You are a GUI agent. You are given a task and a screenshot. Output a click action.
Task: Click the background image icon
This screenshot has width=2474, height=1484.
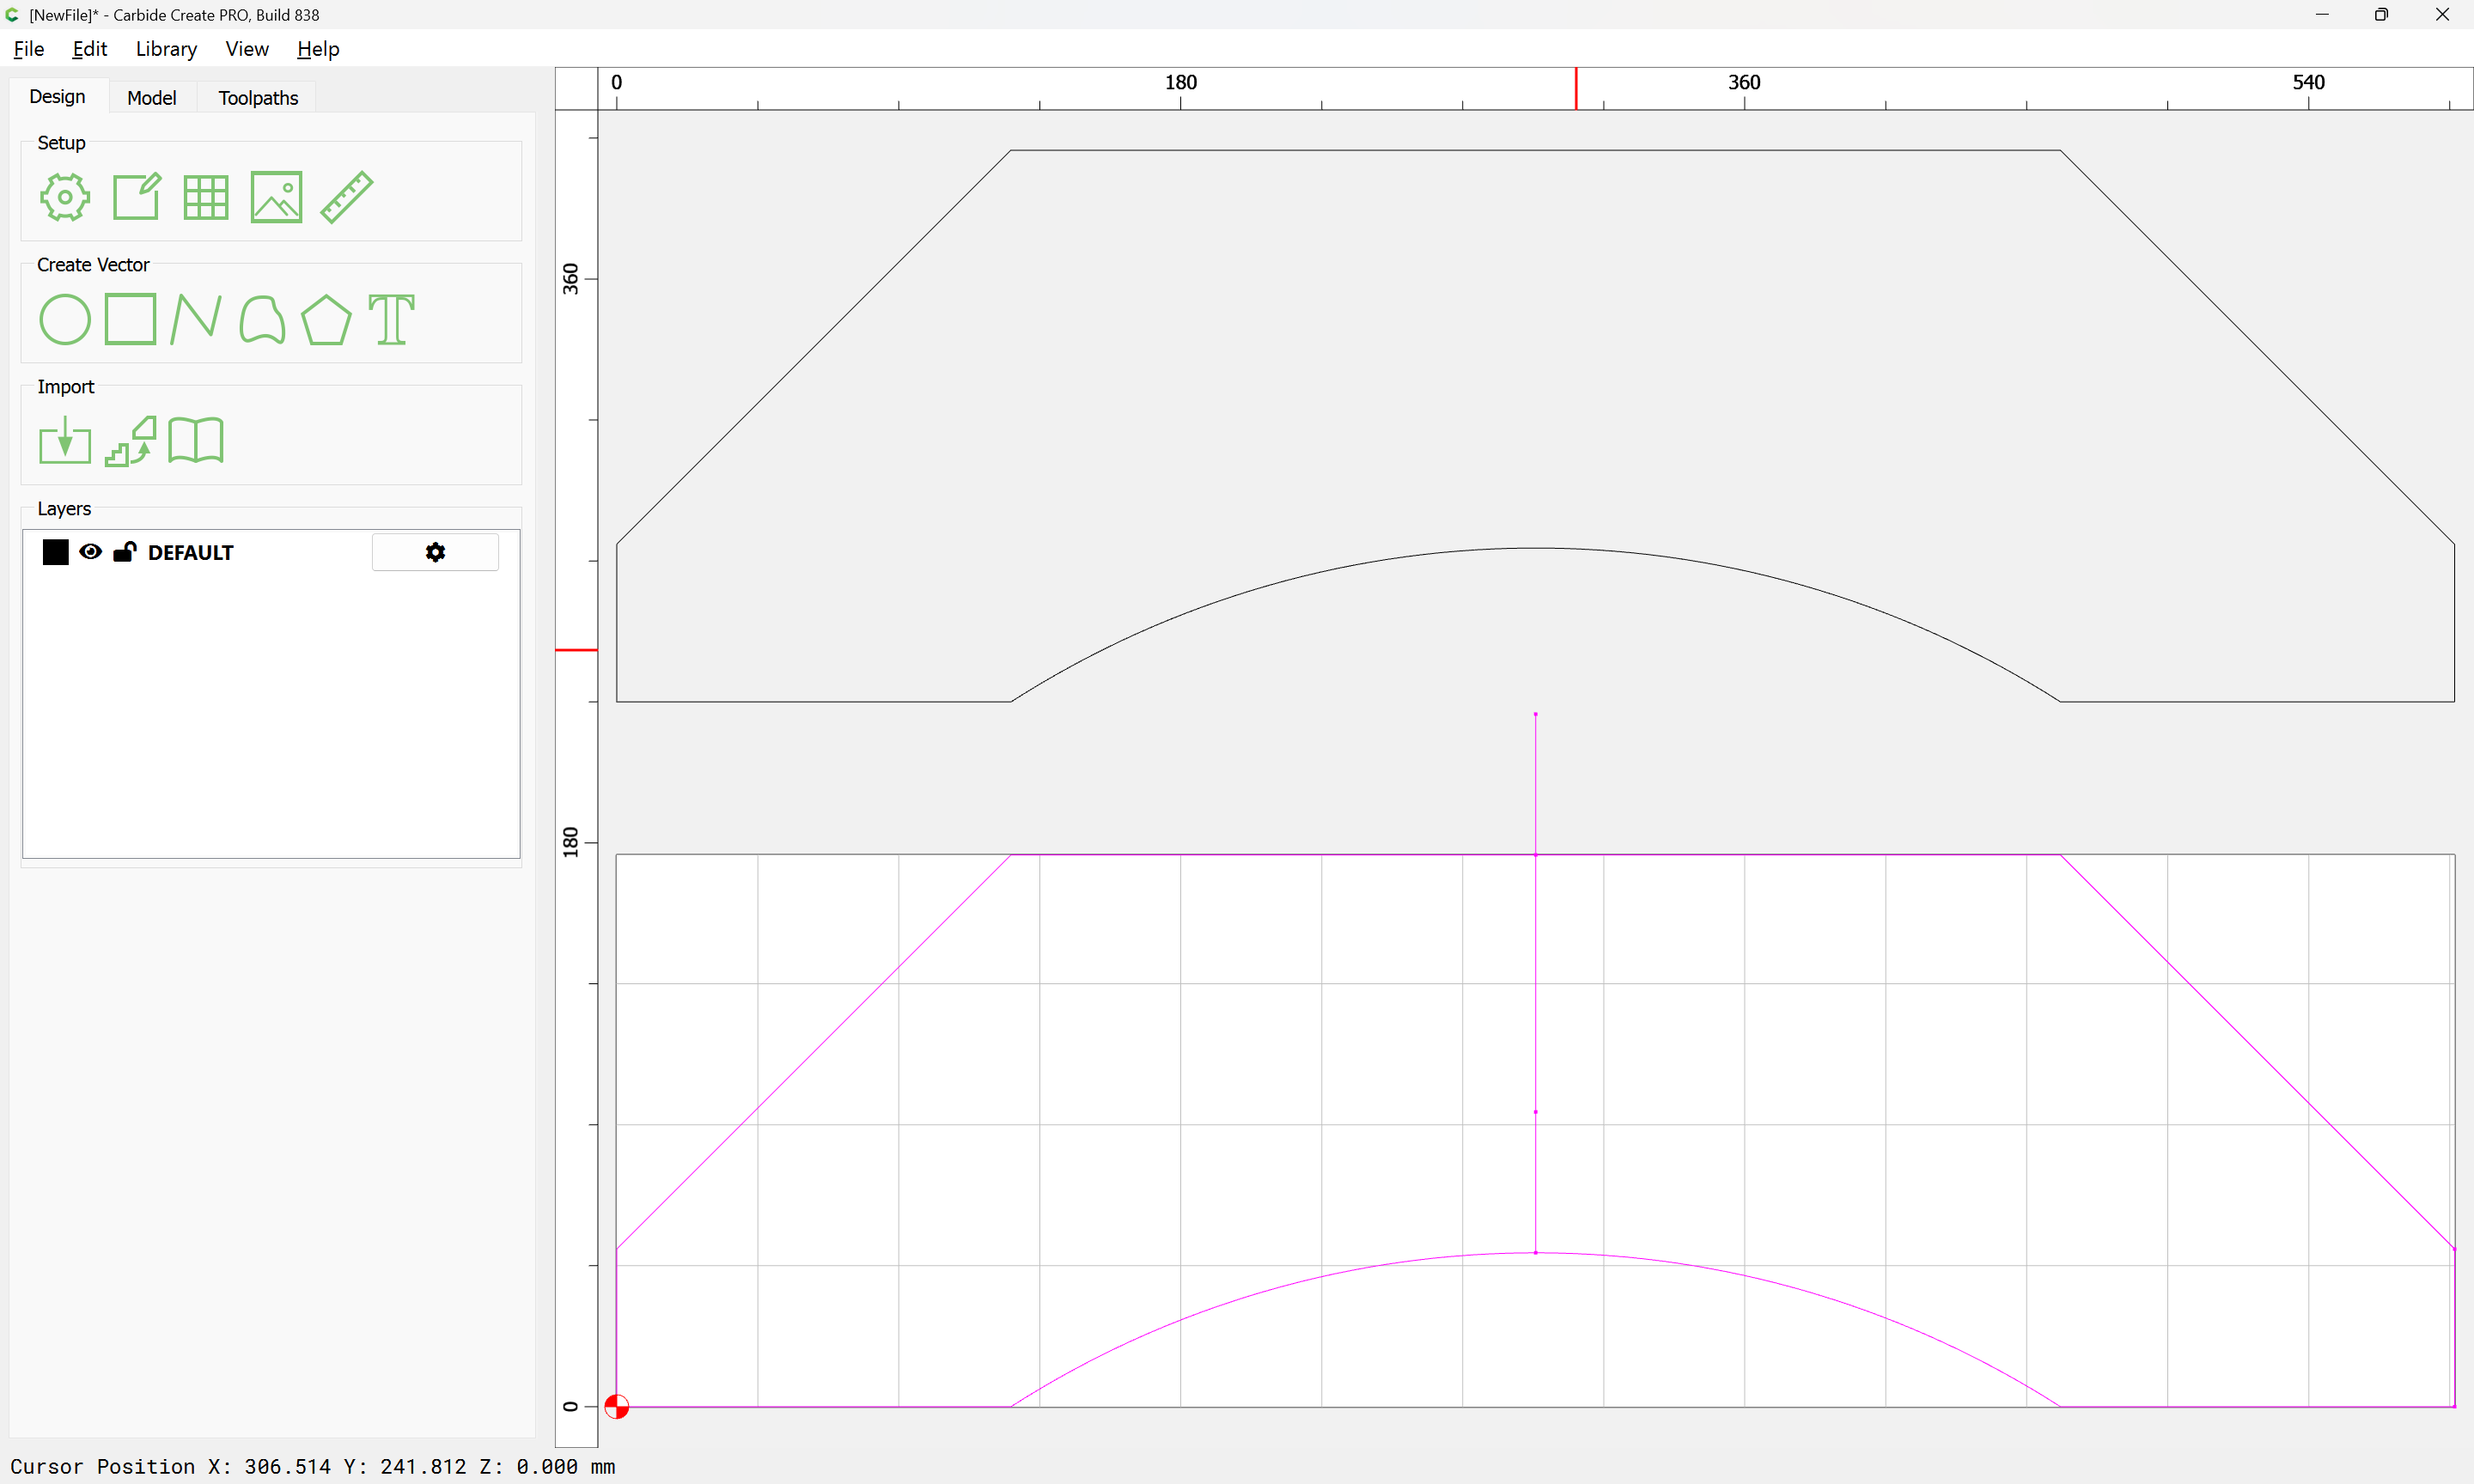pyautogui.click(x=276, y=197)
